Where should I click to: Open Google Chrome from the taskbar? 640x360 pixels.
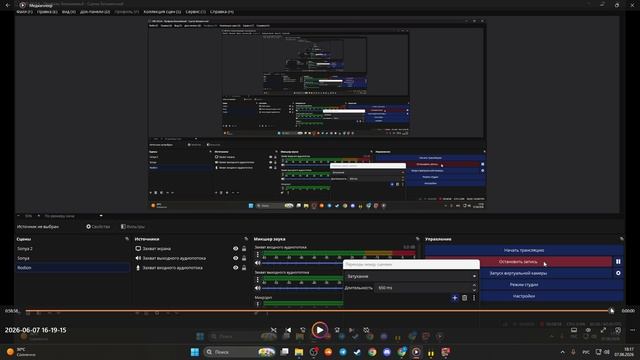(x=372, y=352)
